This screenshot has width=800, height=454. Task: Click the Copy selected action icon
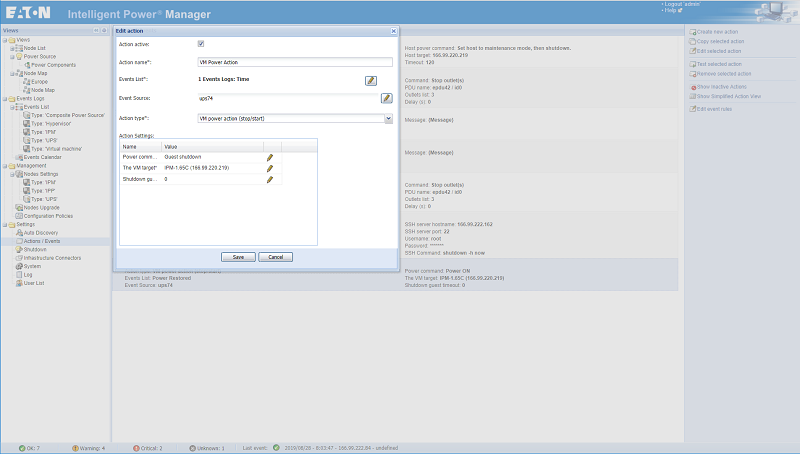pyautogui.click(x=692, y=41)
